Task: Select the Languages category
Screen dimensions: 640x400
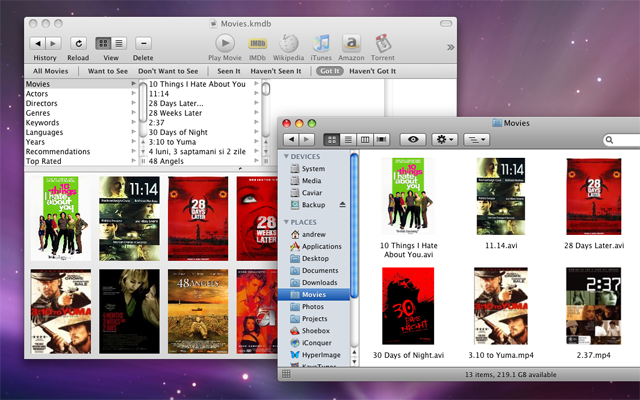Action: 81,132
